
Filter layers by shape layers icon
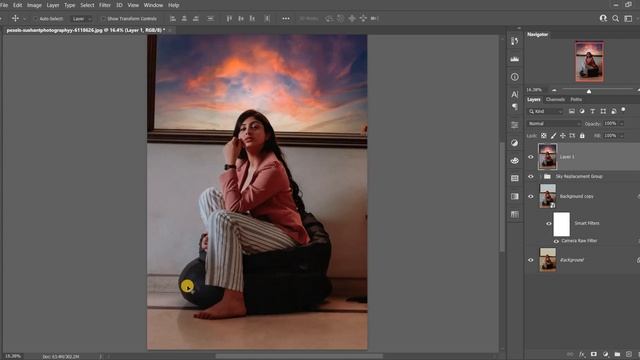pyautogui.click(x=603, y=111)
